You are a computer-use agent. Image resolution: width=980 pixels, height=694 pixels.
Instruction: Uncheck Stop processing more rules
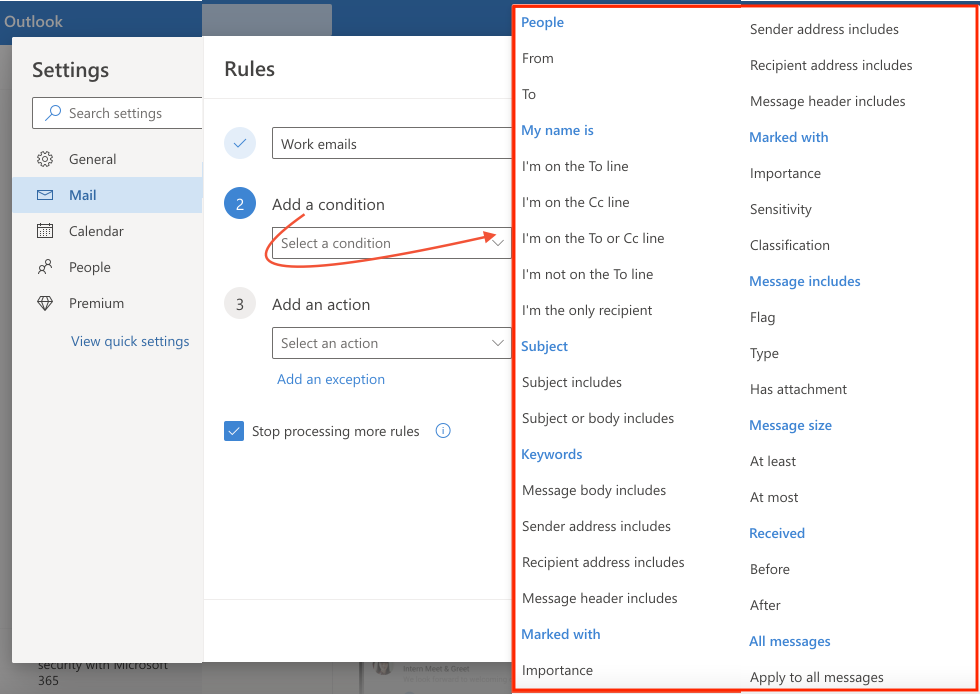[234, 431]
